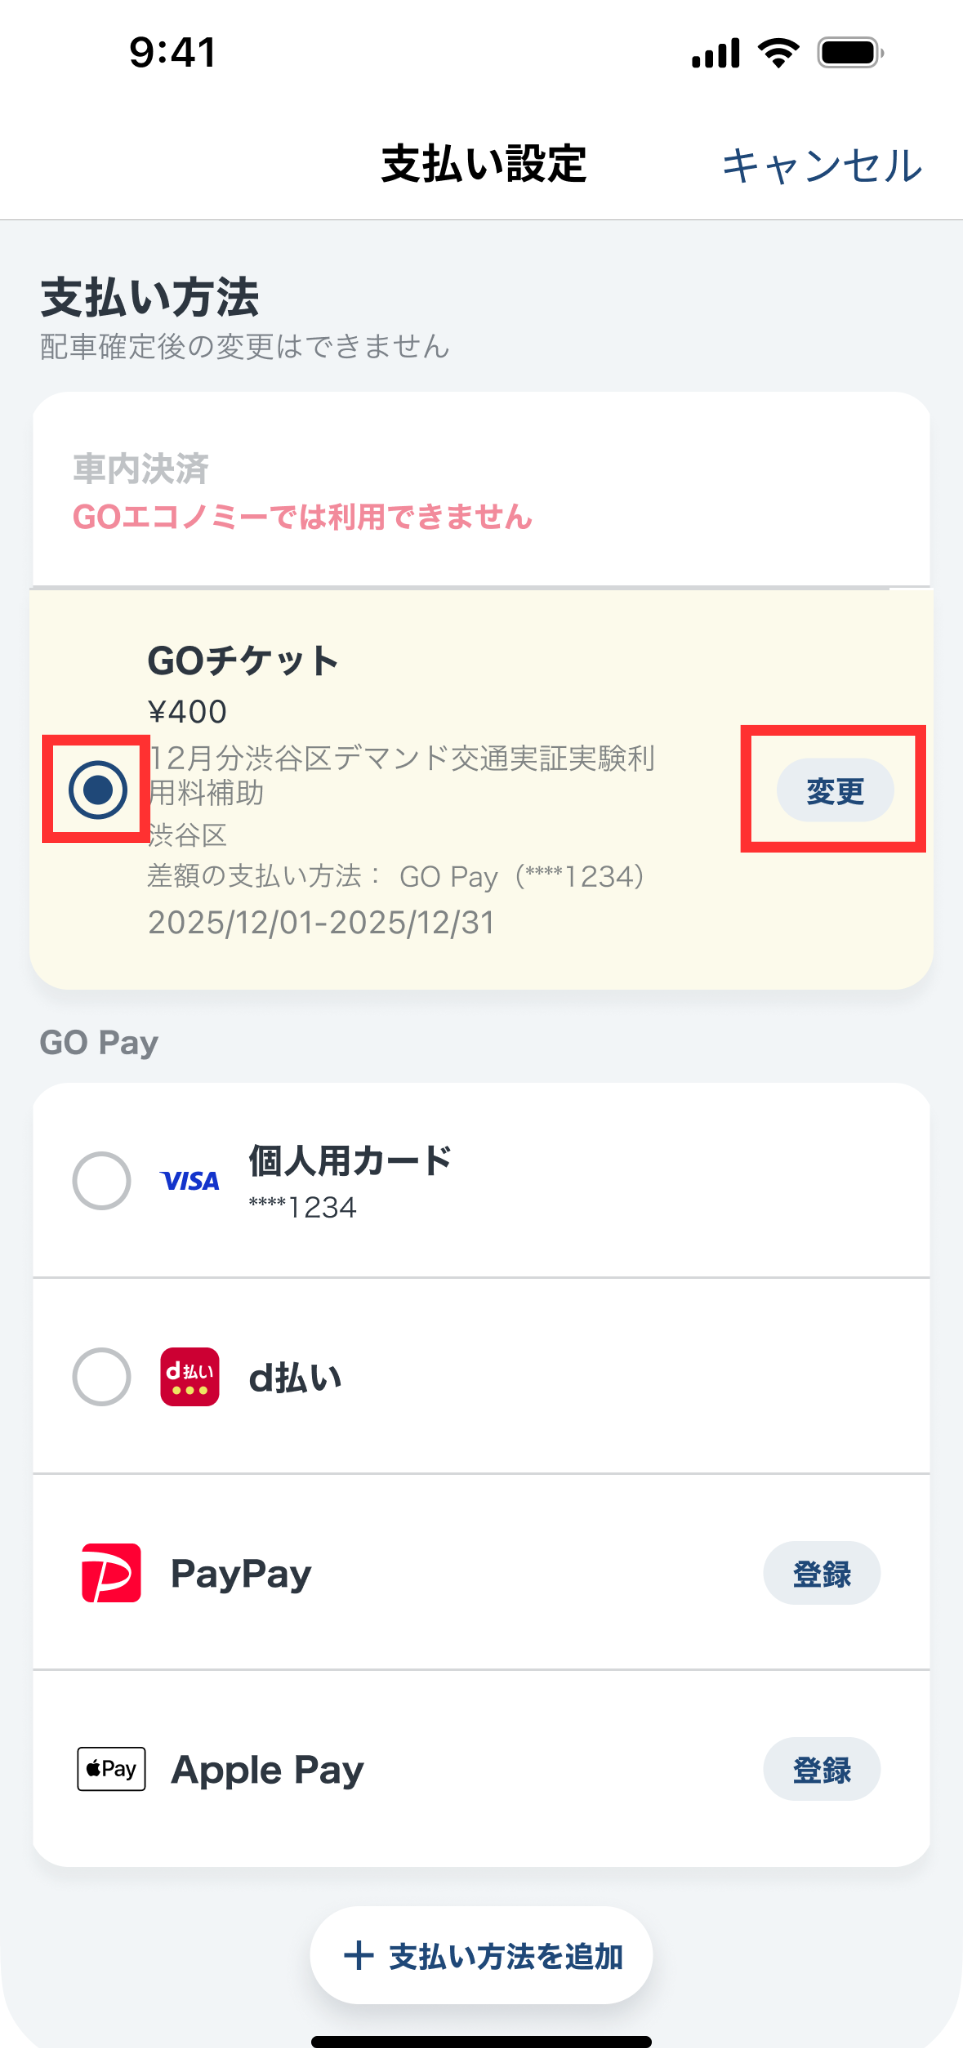Select the d払い radio button
Screen dimensions: 963x2048
click(x=102, y=1377)
